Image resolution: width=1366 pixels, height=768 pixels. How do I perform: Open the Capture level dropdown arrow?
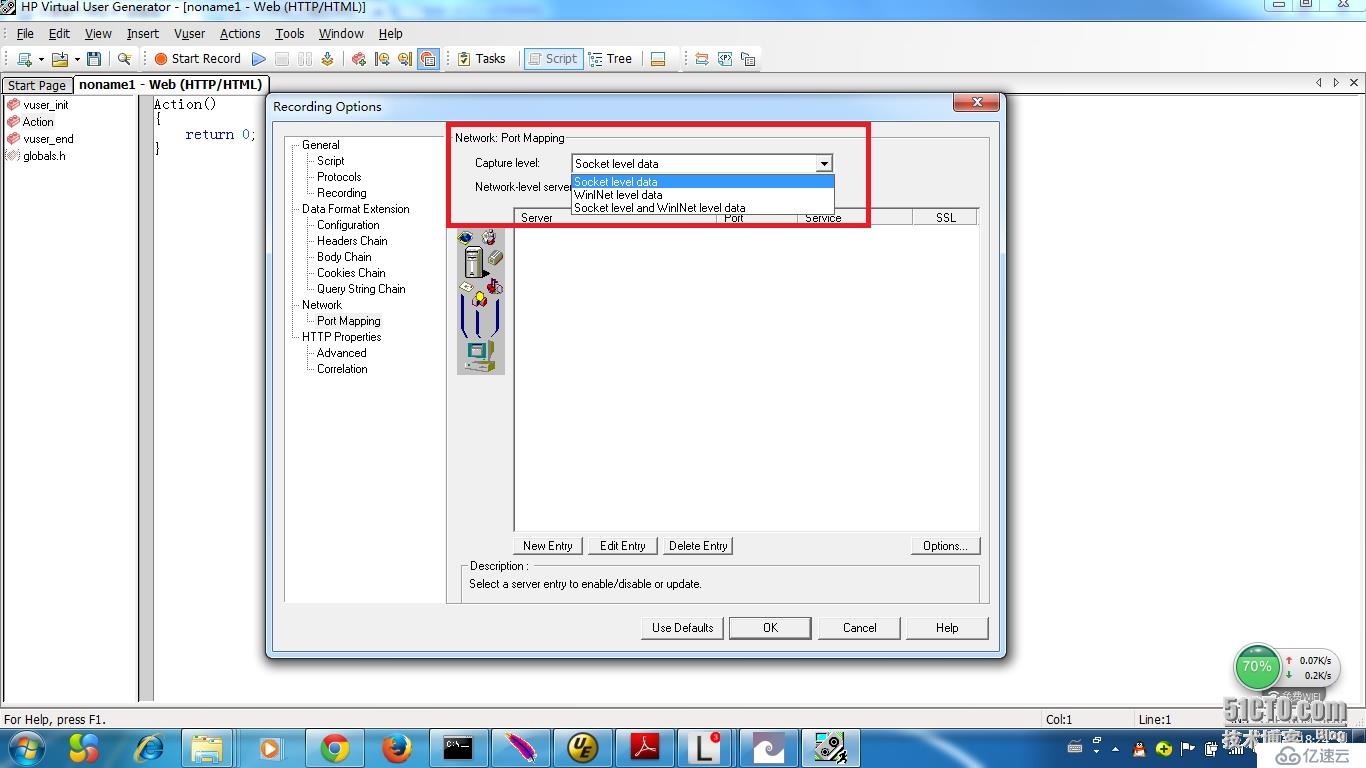(823, 163)
